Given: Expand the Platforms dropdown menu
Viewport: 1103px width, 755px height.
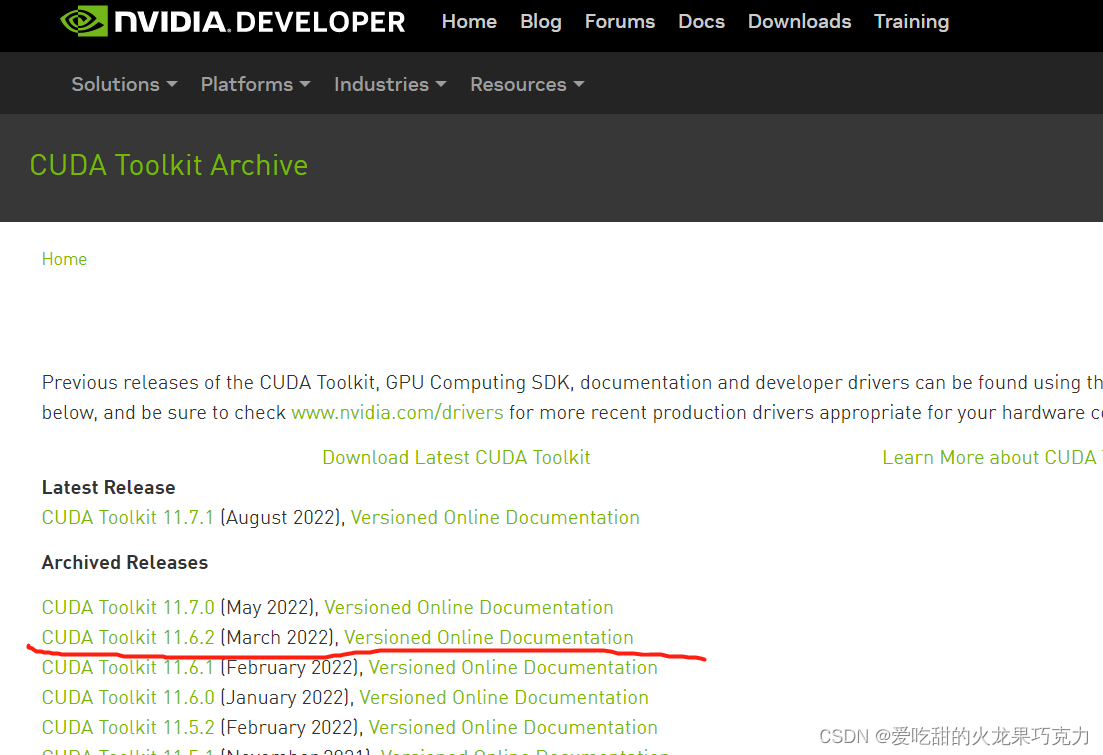Looking at the screenshot, I should 255,84.
